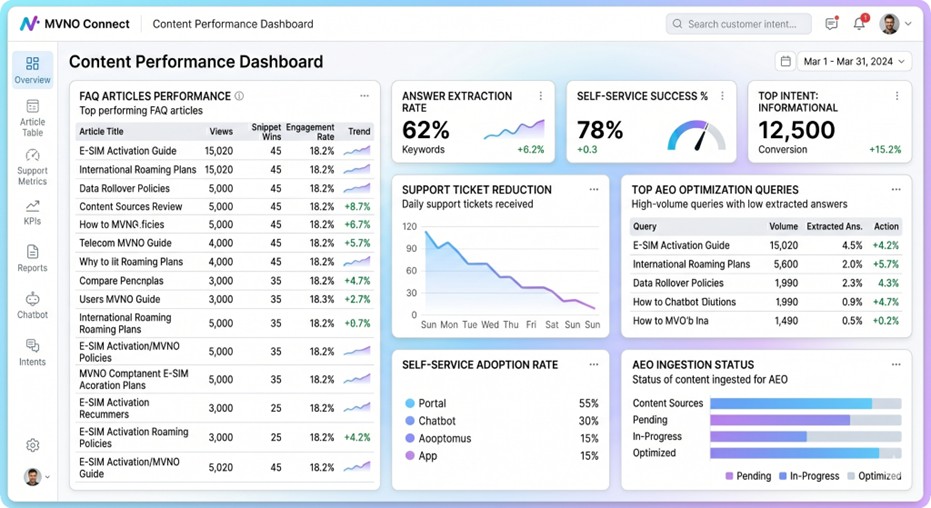Expand the header profile menu chevron
This screenshot has height=508, width=931.
pyautogui.click(x=908, y=24)
